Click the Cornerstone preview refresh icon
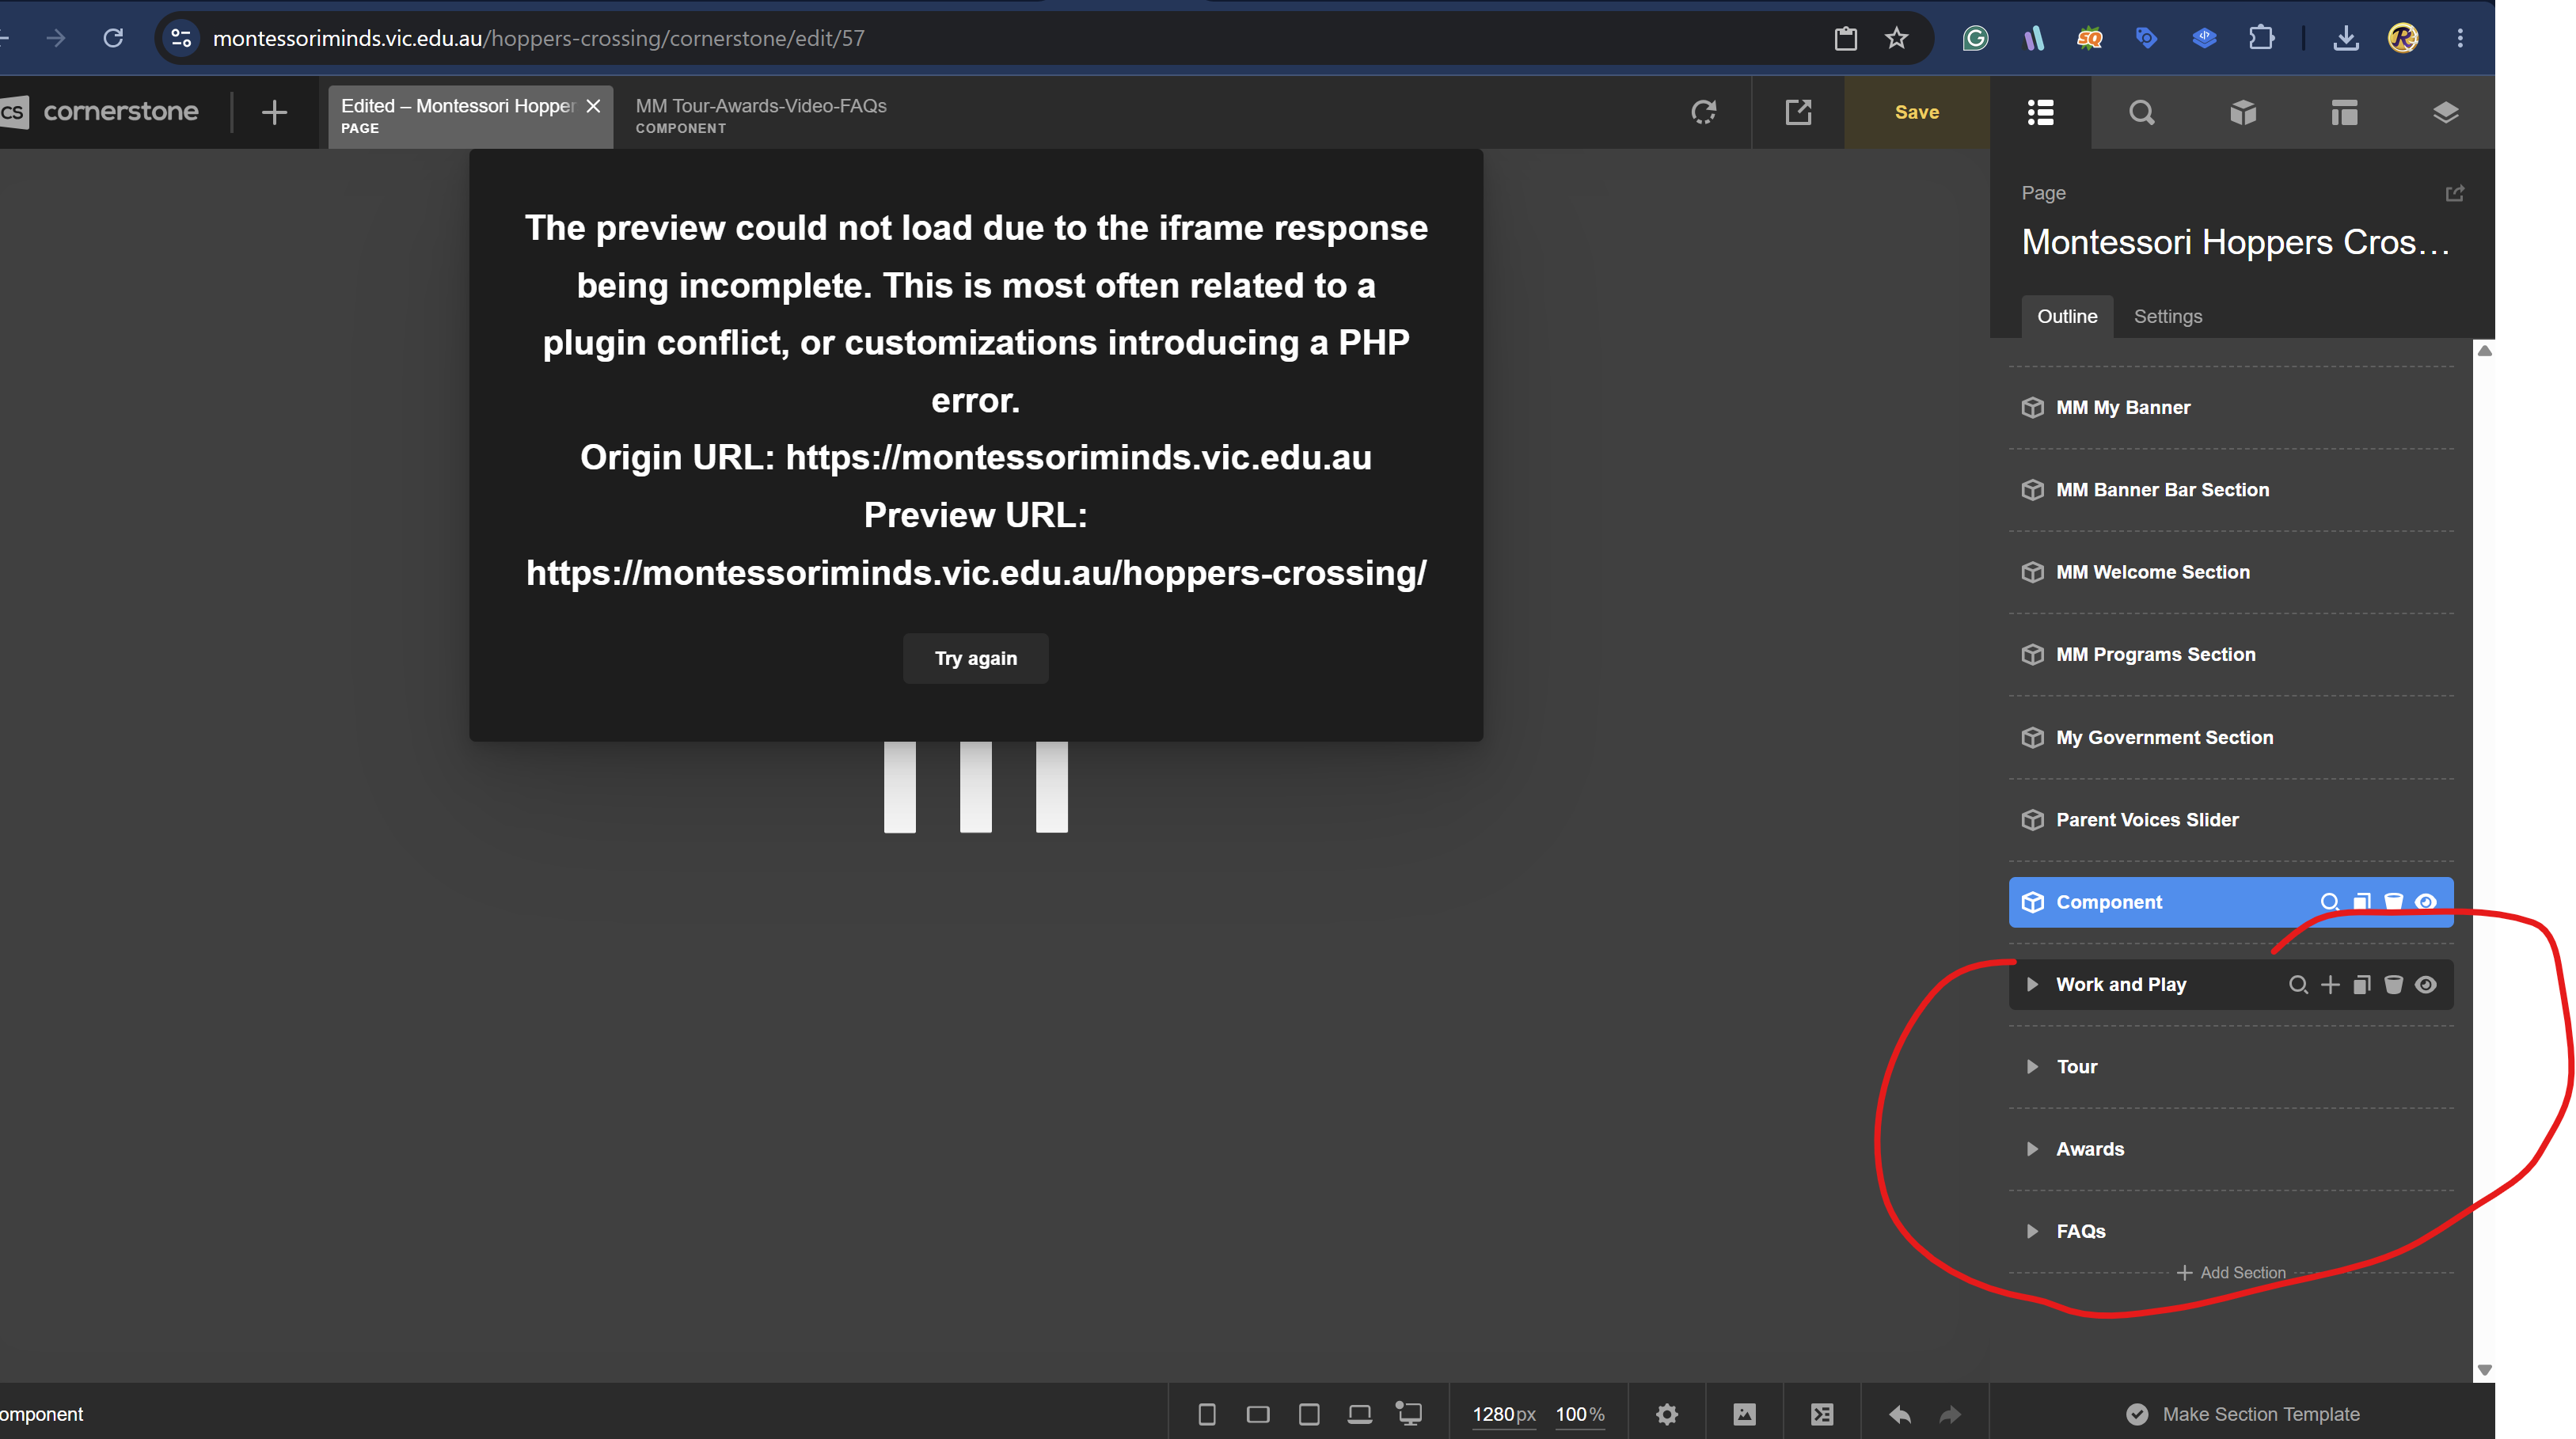2576x1439 pixels. tap(1703, 112)
